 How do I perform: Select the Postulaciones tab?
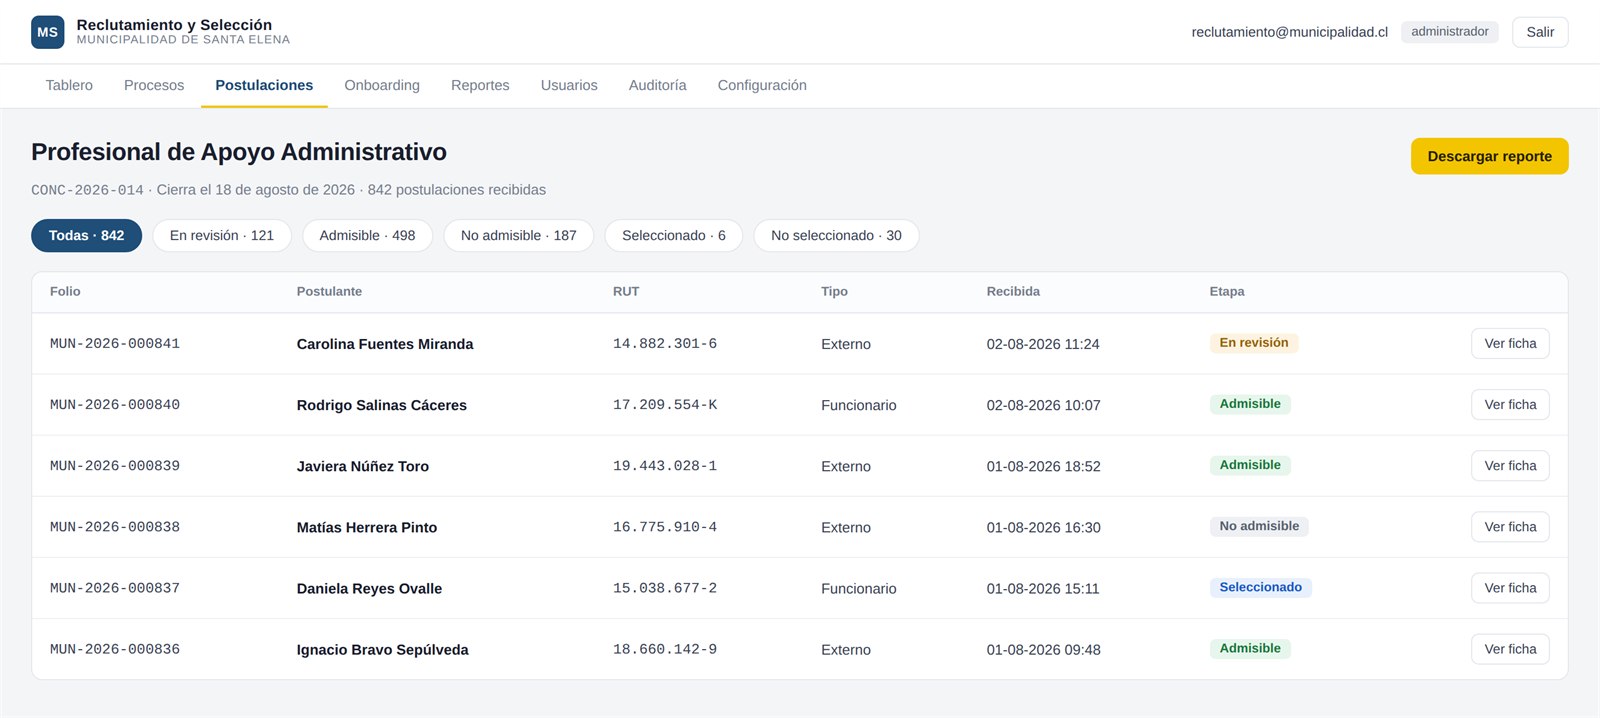pos(264,85)
